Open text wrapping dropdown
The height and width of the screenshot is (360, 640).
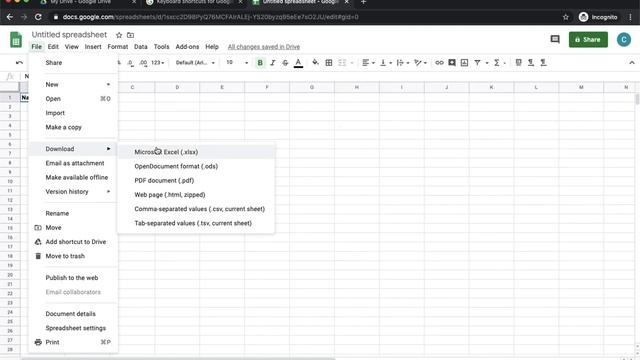tap(402, 62)
